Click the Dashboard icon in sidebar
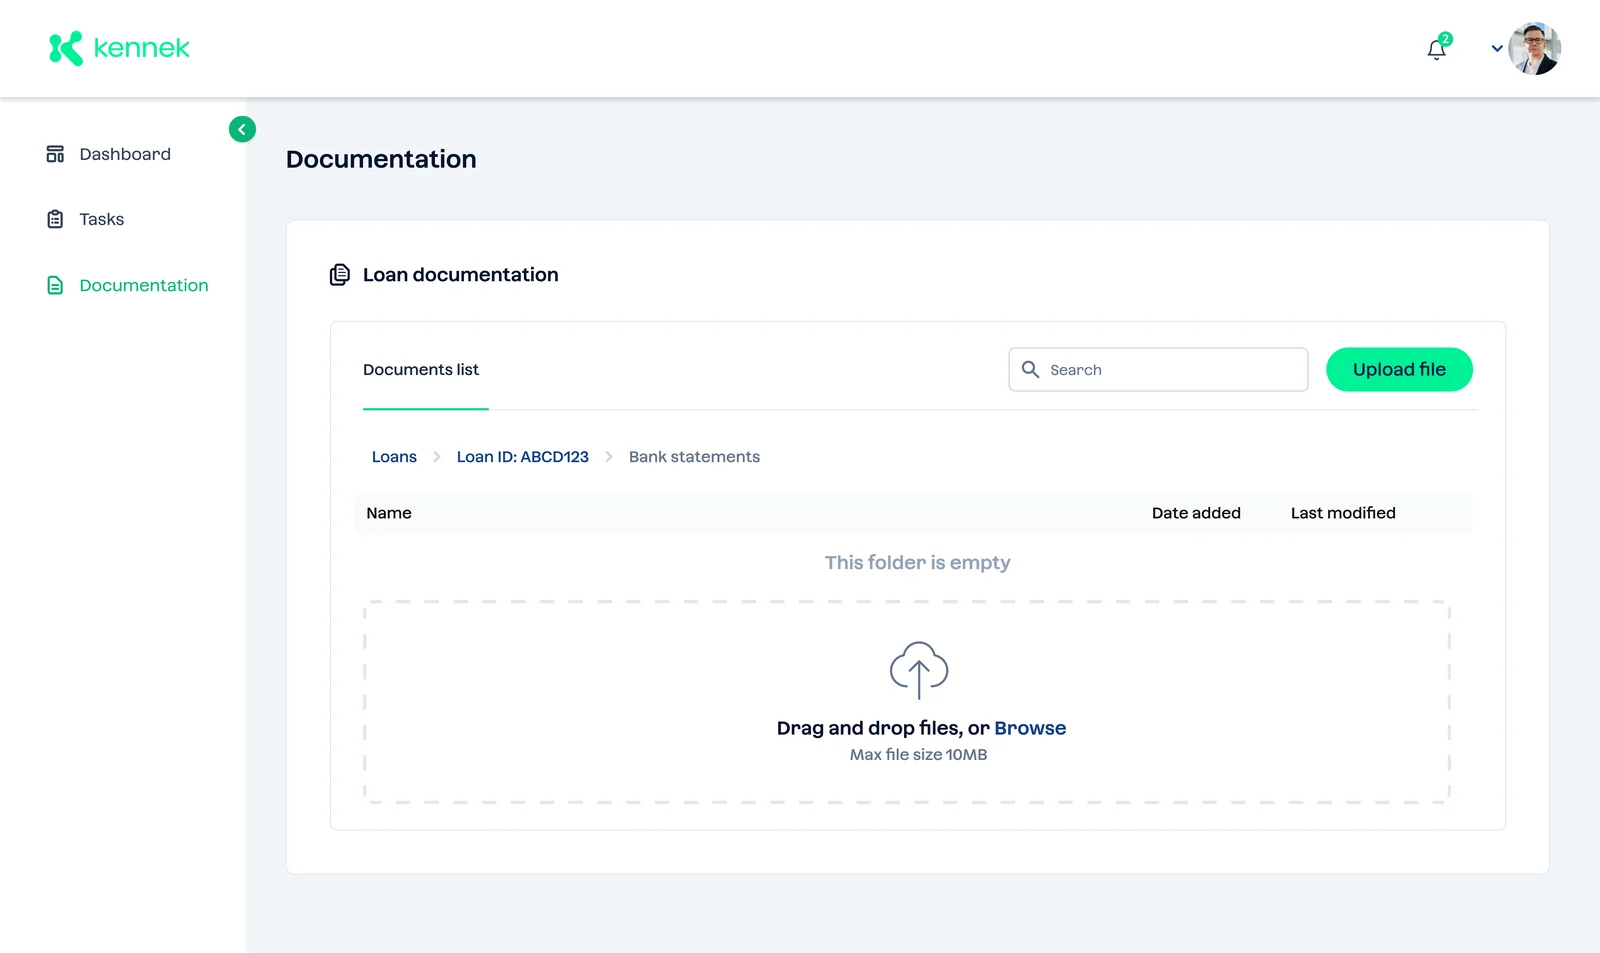The width and height of the screenshot is (1600, 953). click(55, 154)
